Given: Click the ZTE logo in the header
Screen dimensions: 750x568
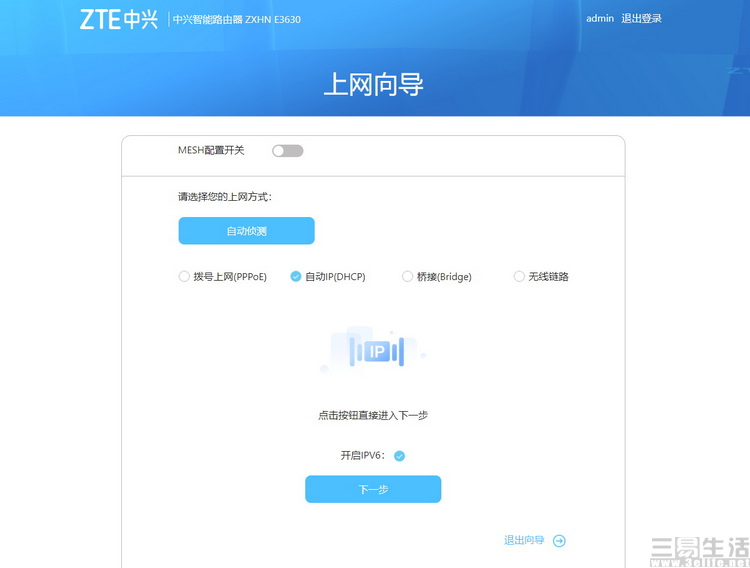Looking at the screenshot, I should click(x=119, y=19).
